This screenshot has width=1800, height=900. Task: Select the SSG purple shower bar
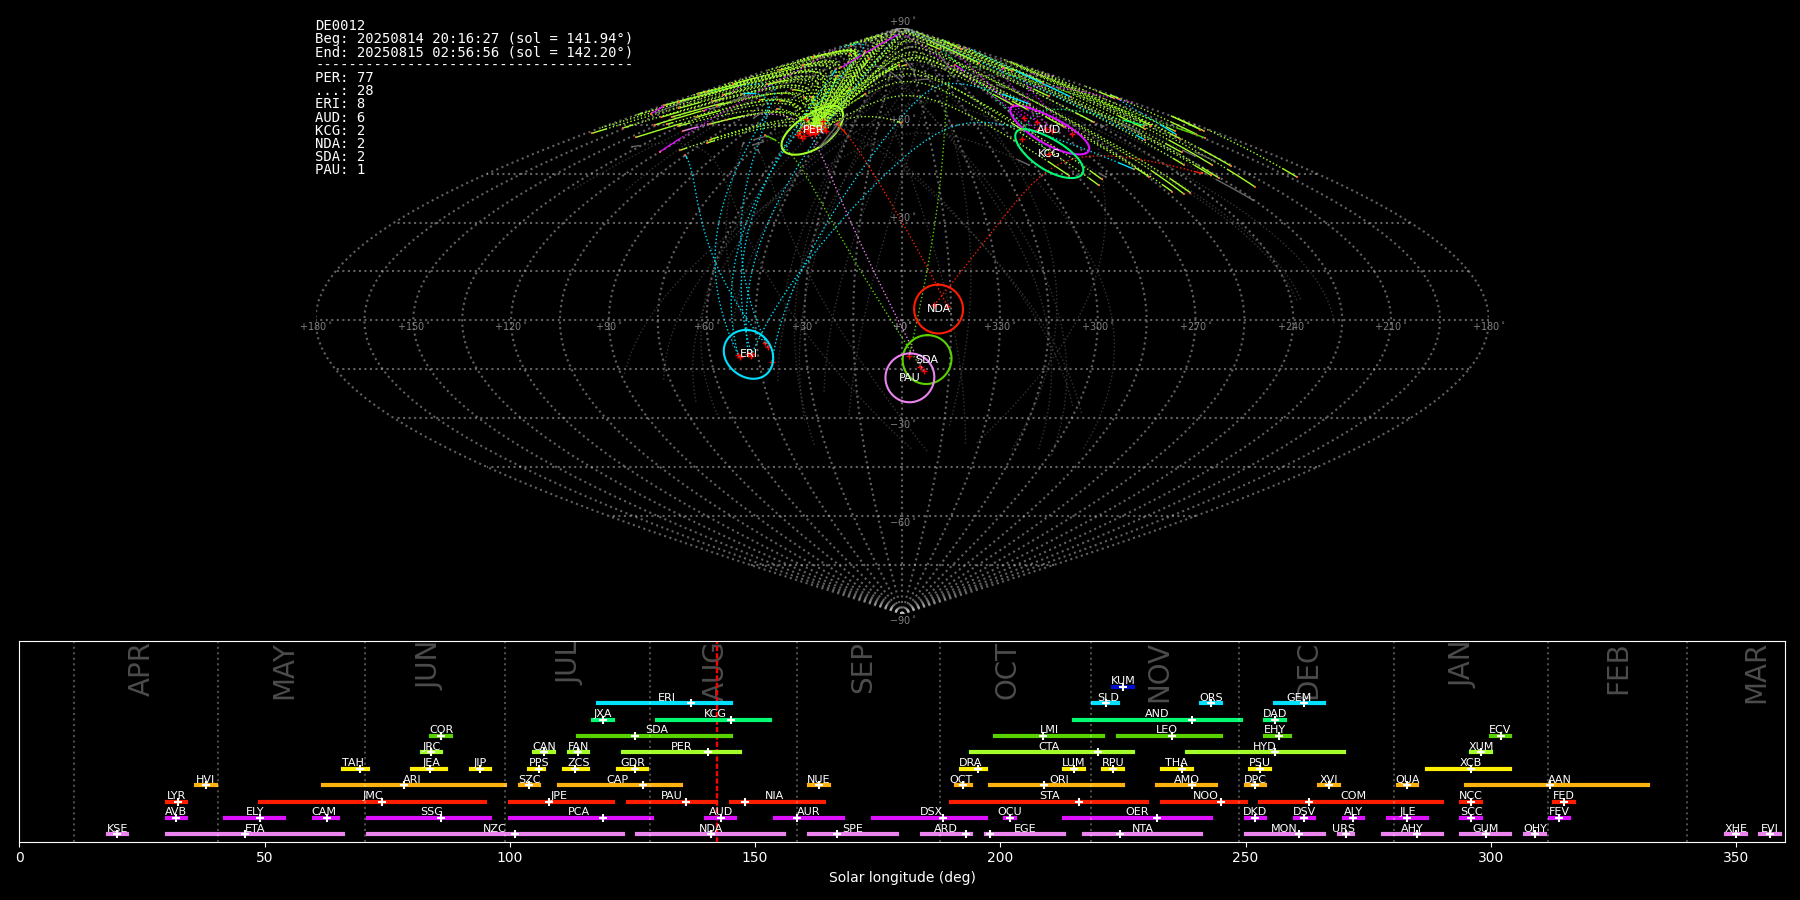[428, 818]
